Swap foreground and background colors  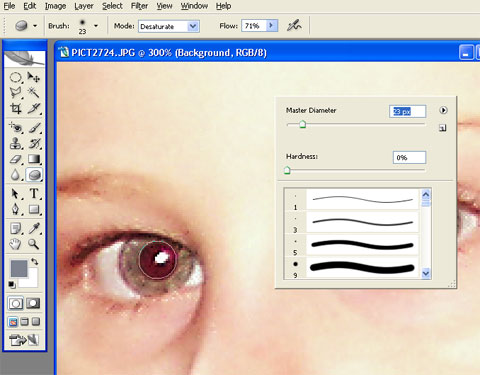[x=35, y=262]
